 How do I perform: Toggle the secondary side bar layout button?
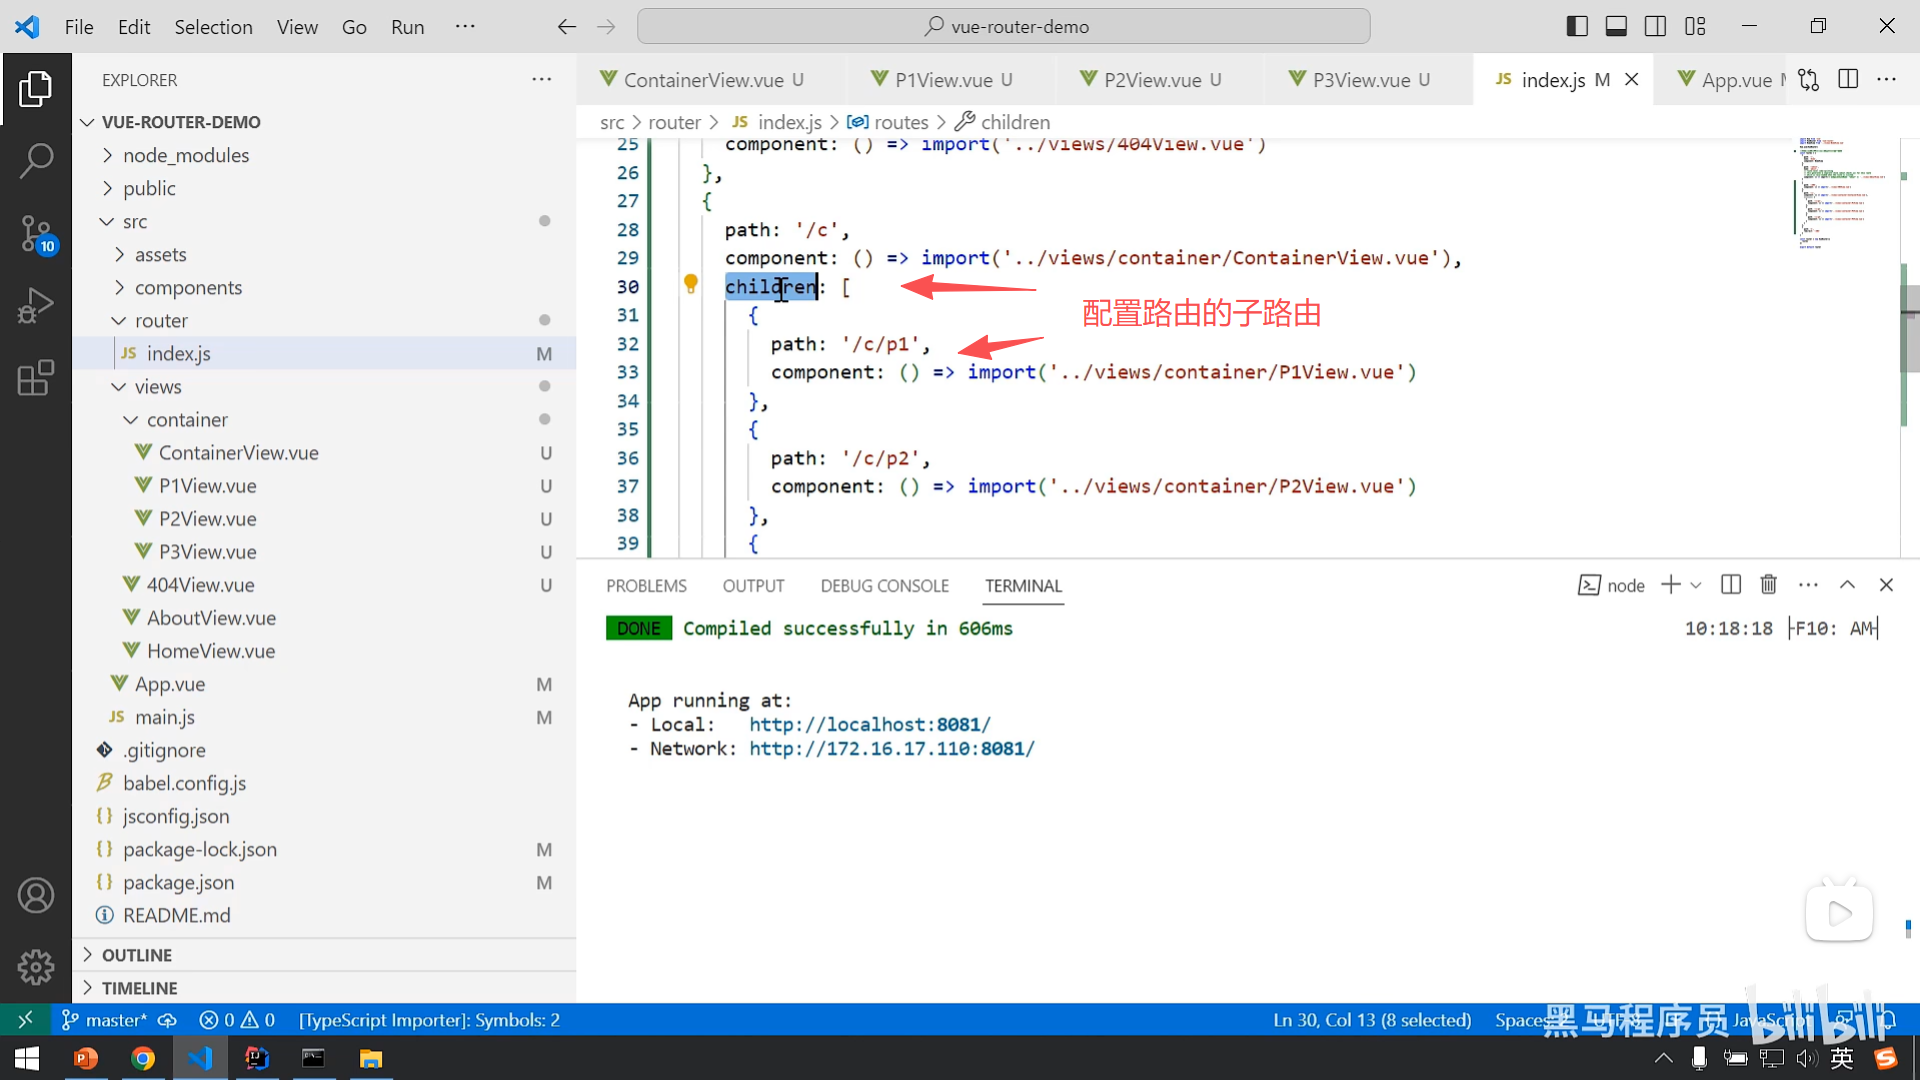coord(1656,27)
